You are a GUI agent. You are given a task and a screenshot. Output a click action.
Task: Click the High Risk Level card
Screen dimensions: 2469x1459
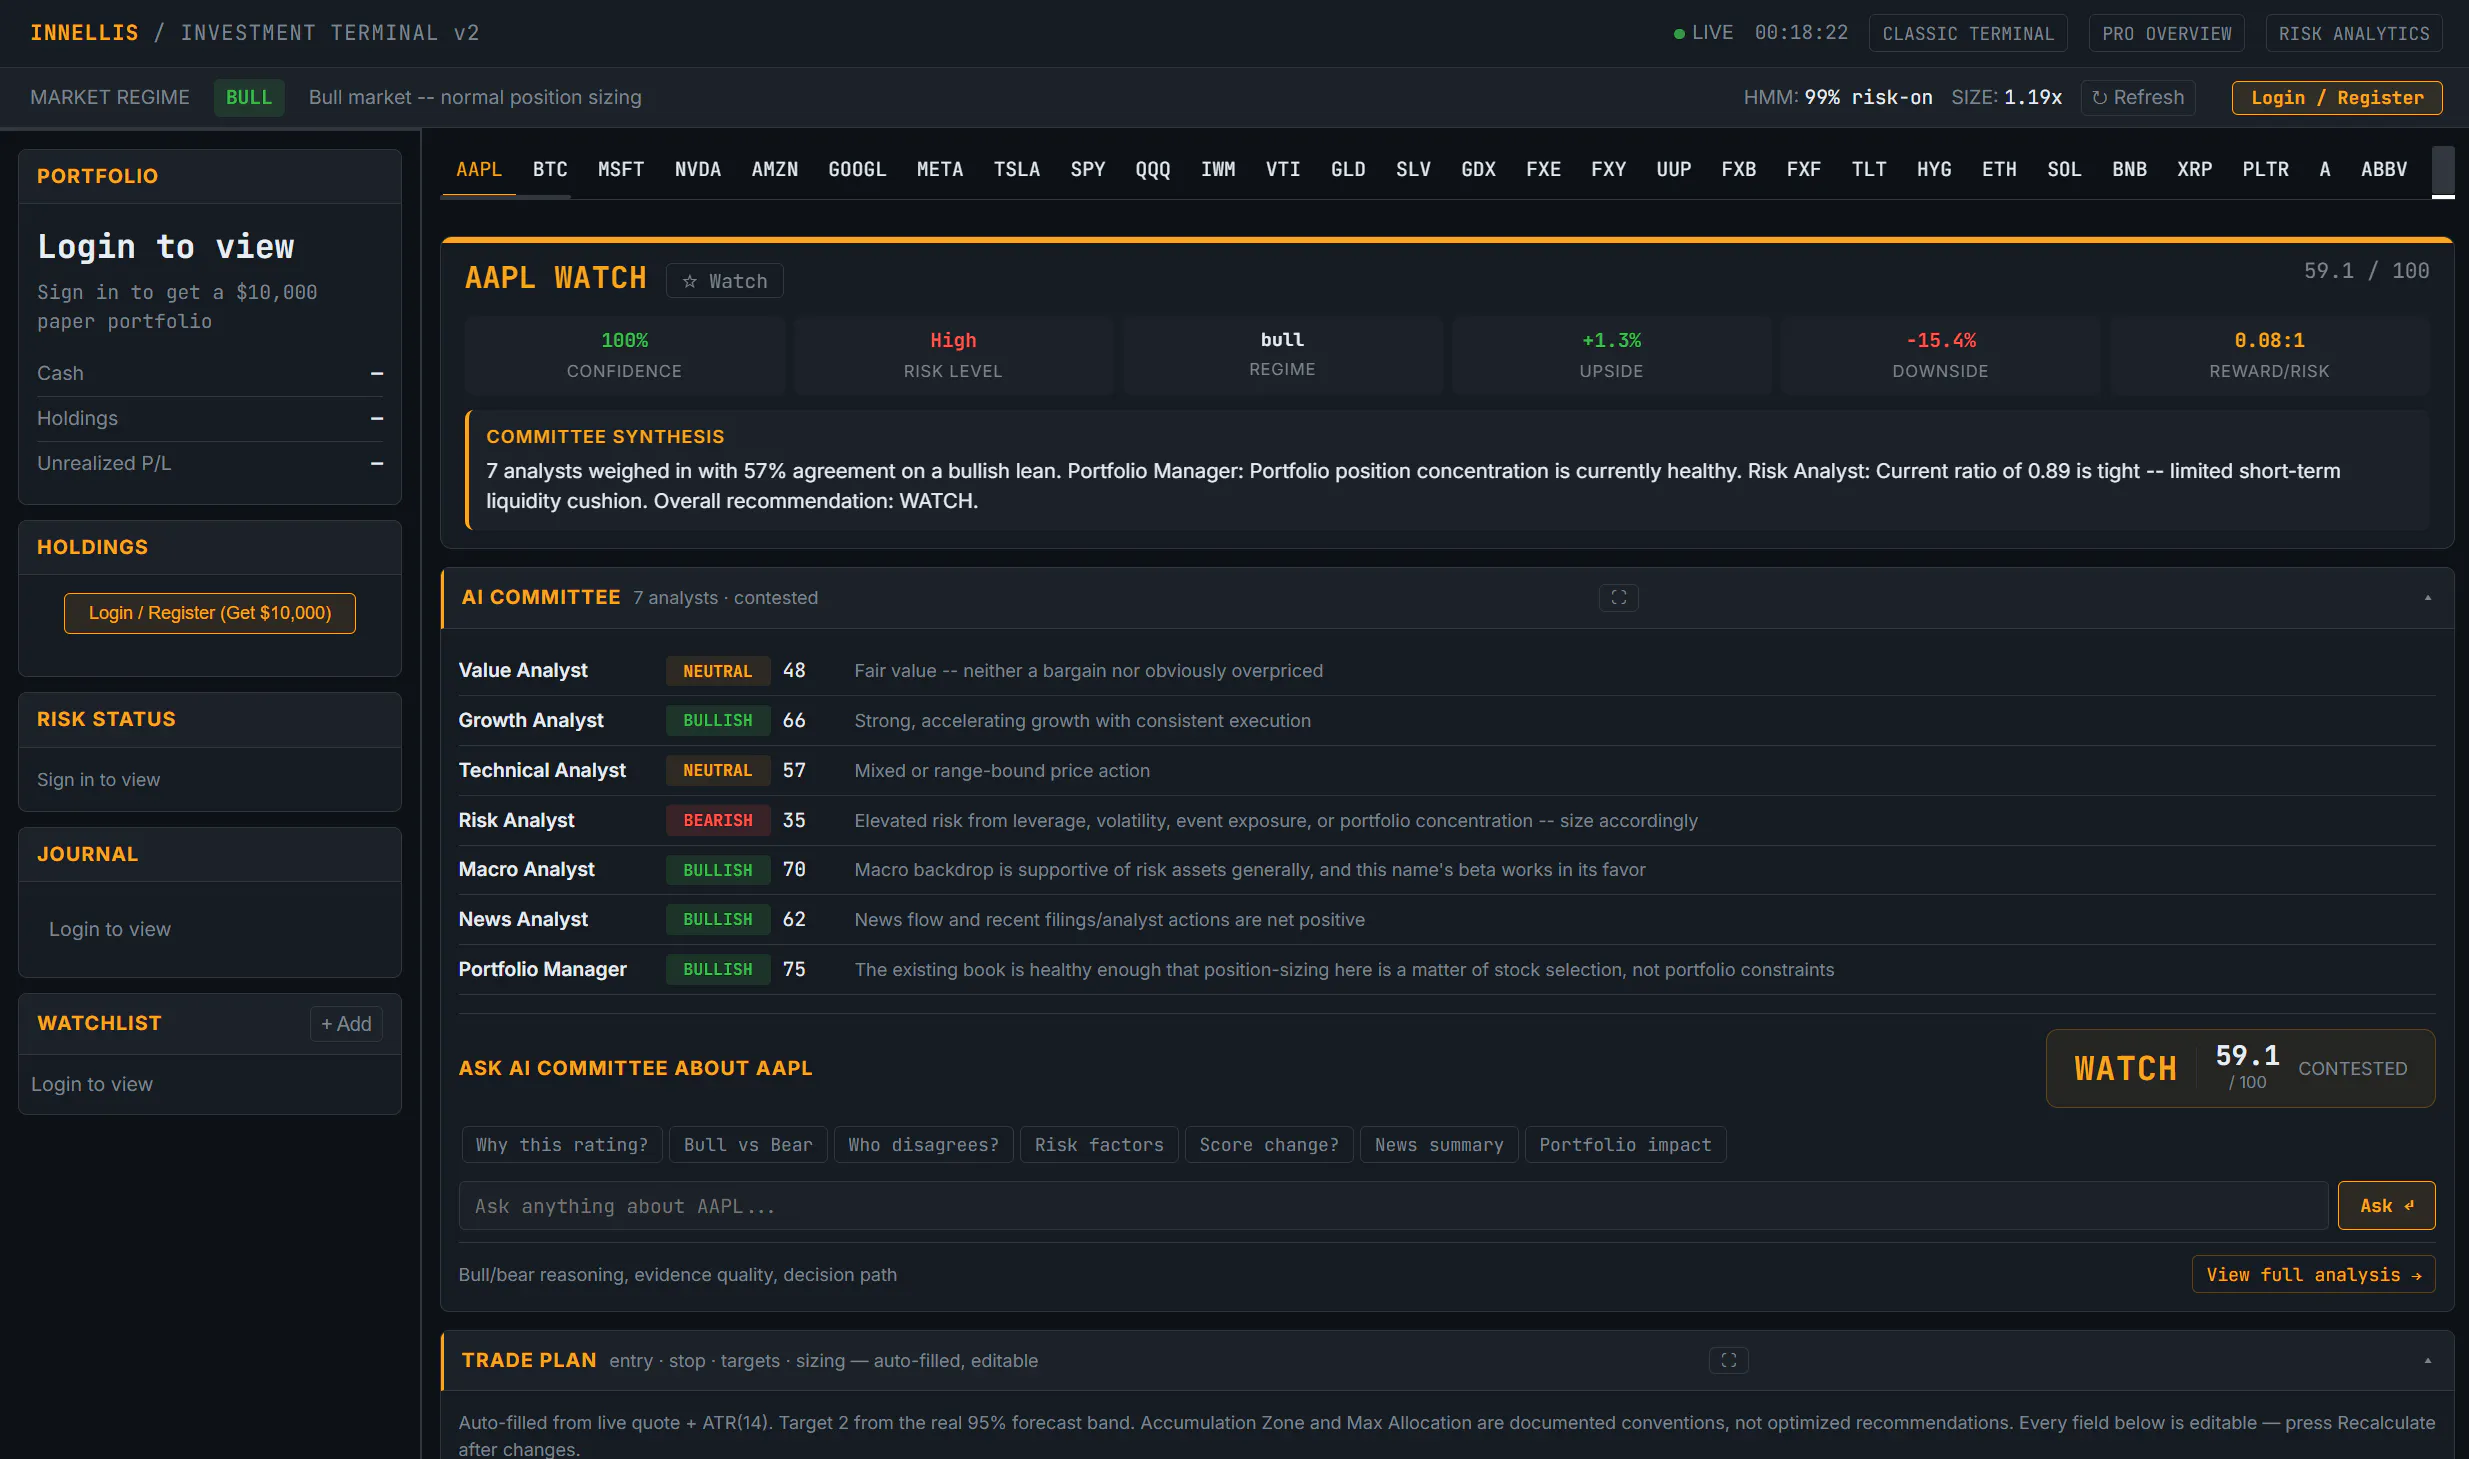click(x=953, y=355)
